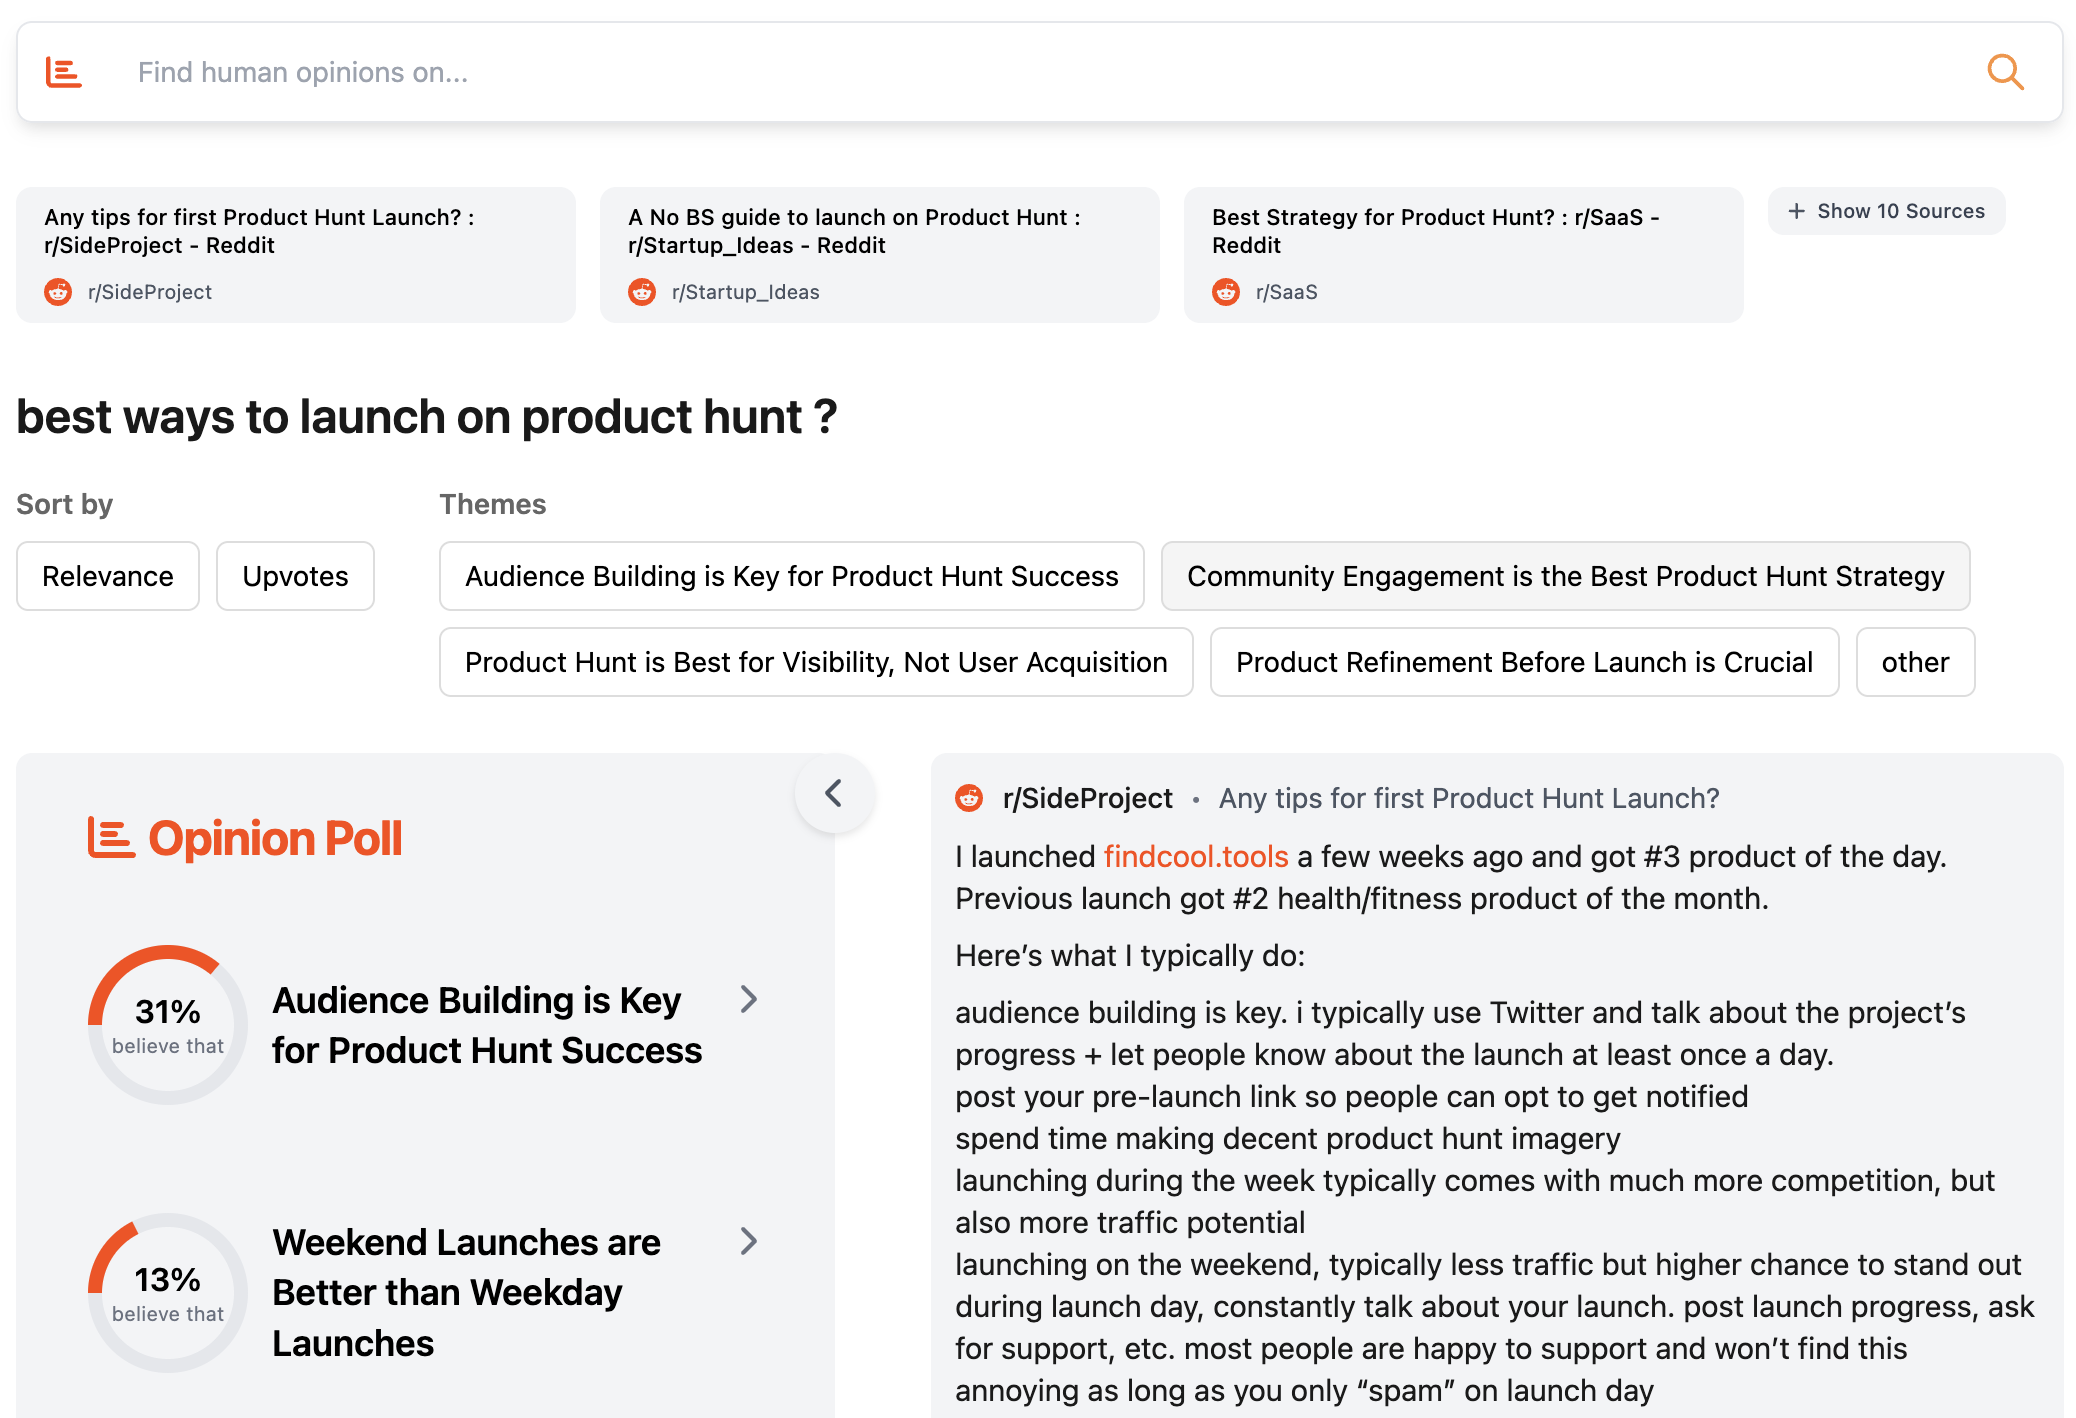Select the Audience Building is Key theme
Viewport: 2076px width, 1418px height.
click(791, 576)
